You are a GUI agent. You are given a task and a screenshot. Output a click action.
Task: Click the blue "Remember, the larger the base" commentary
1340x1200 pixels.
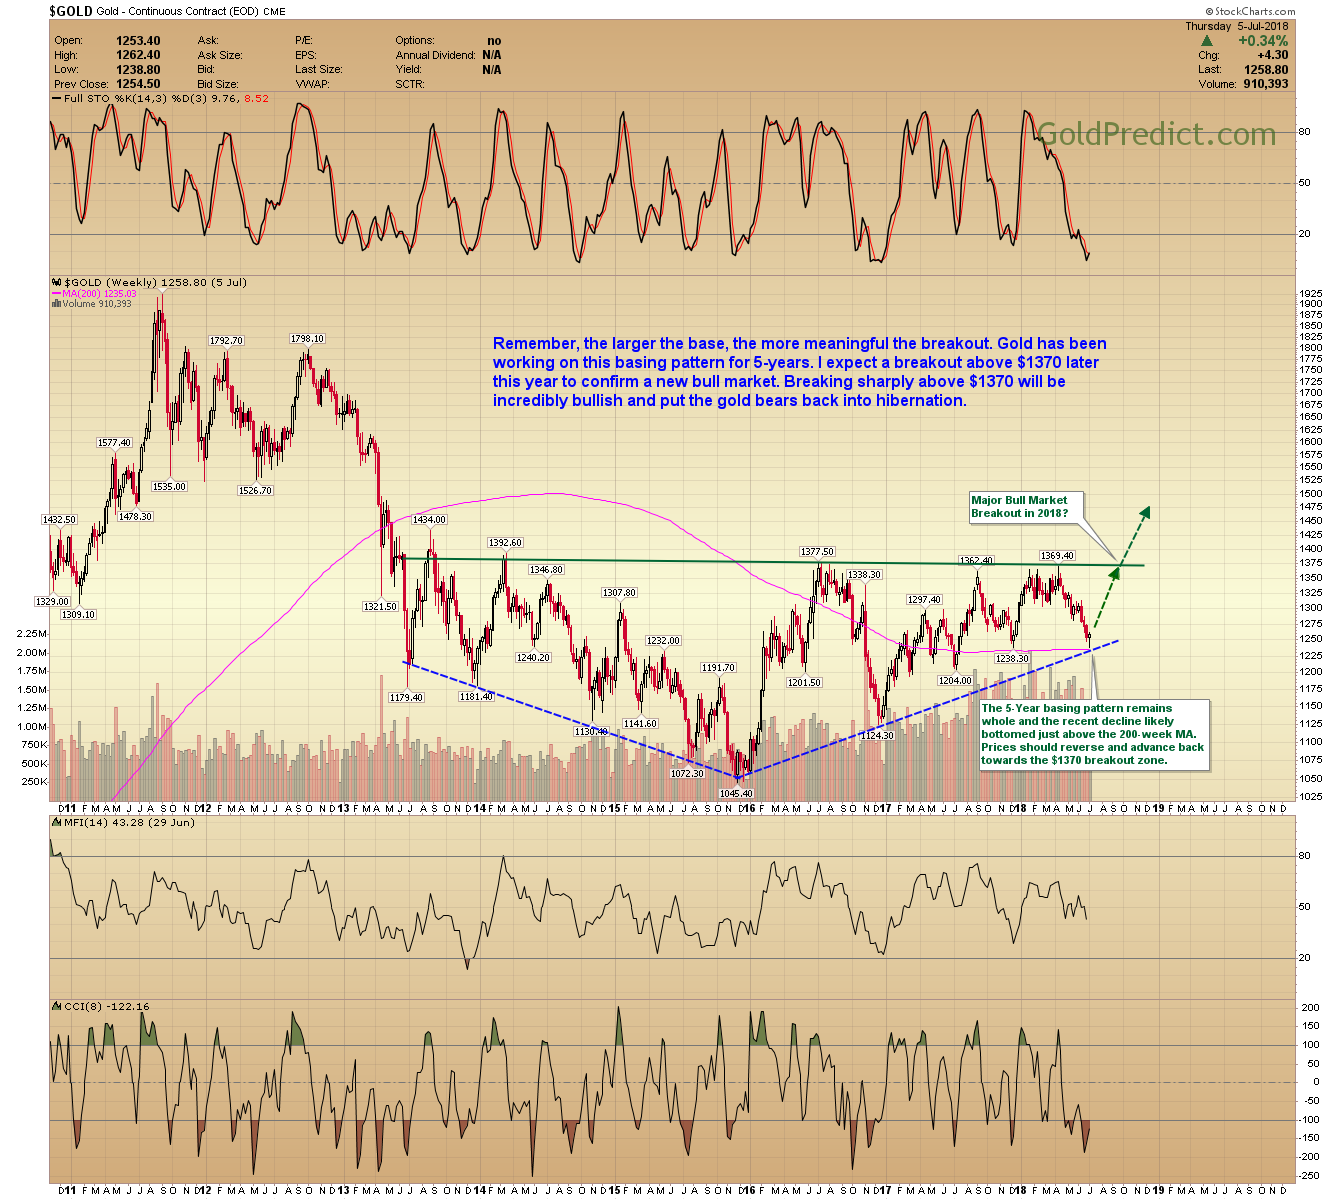(x=800, y=372)
